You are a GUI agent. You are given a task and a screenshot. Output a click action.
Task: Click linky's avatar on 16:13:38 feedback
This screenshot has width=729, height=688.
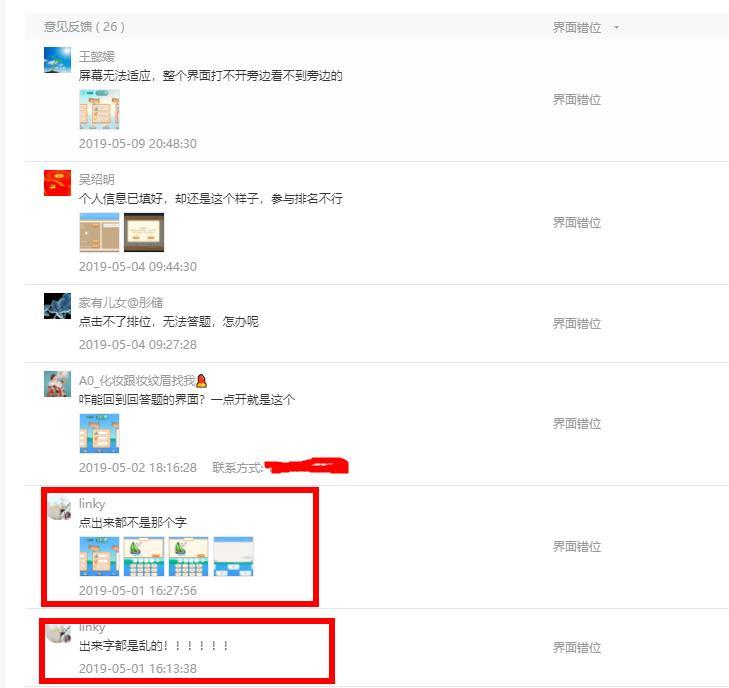[59, 633]
